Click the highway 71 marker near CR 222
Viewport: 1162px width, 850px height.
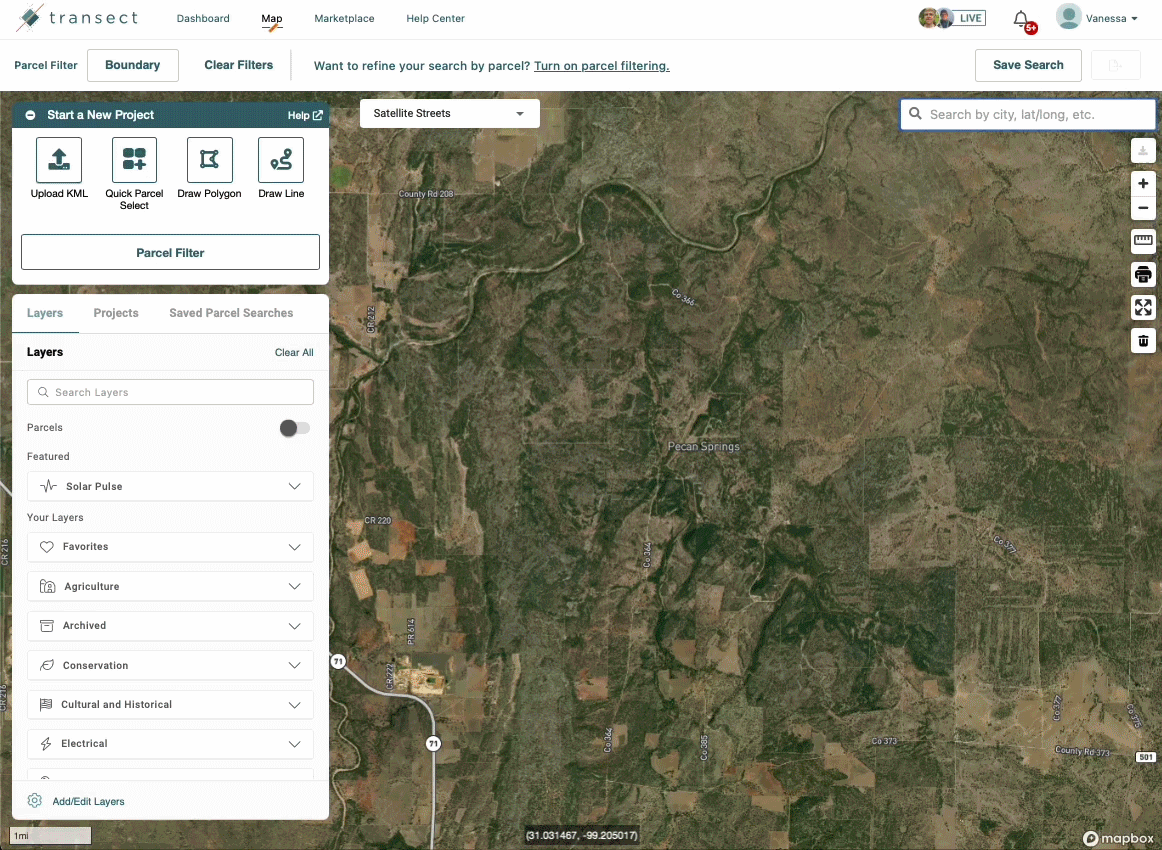pos(339,661)
